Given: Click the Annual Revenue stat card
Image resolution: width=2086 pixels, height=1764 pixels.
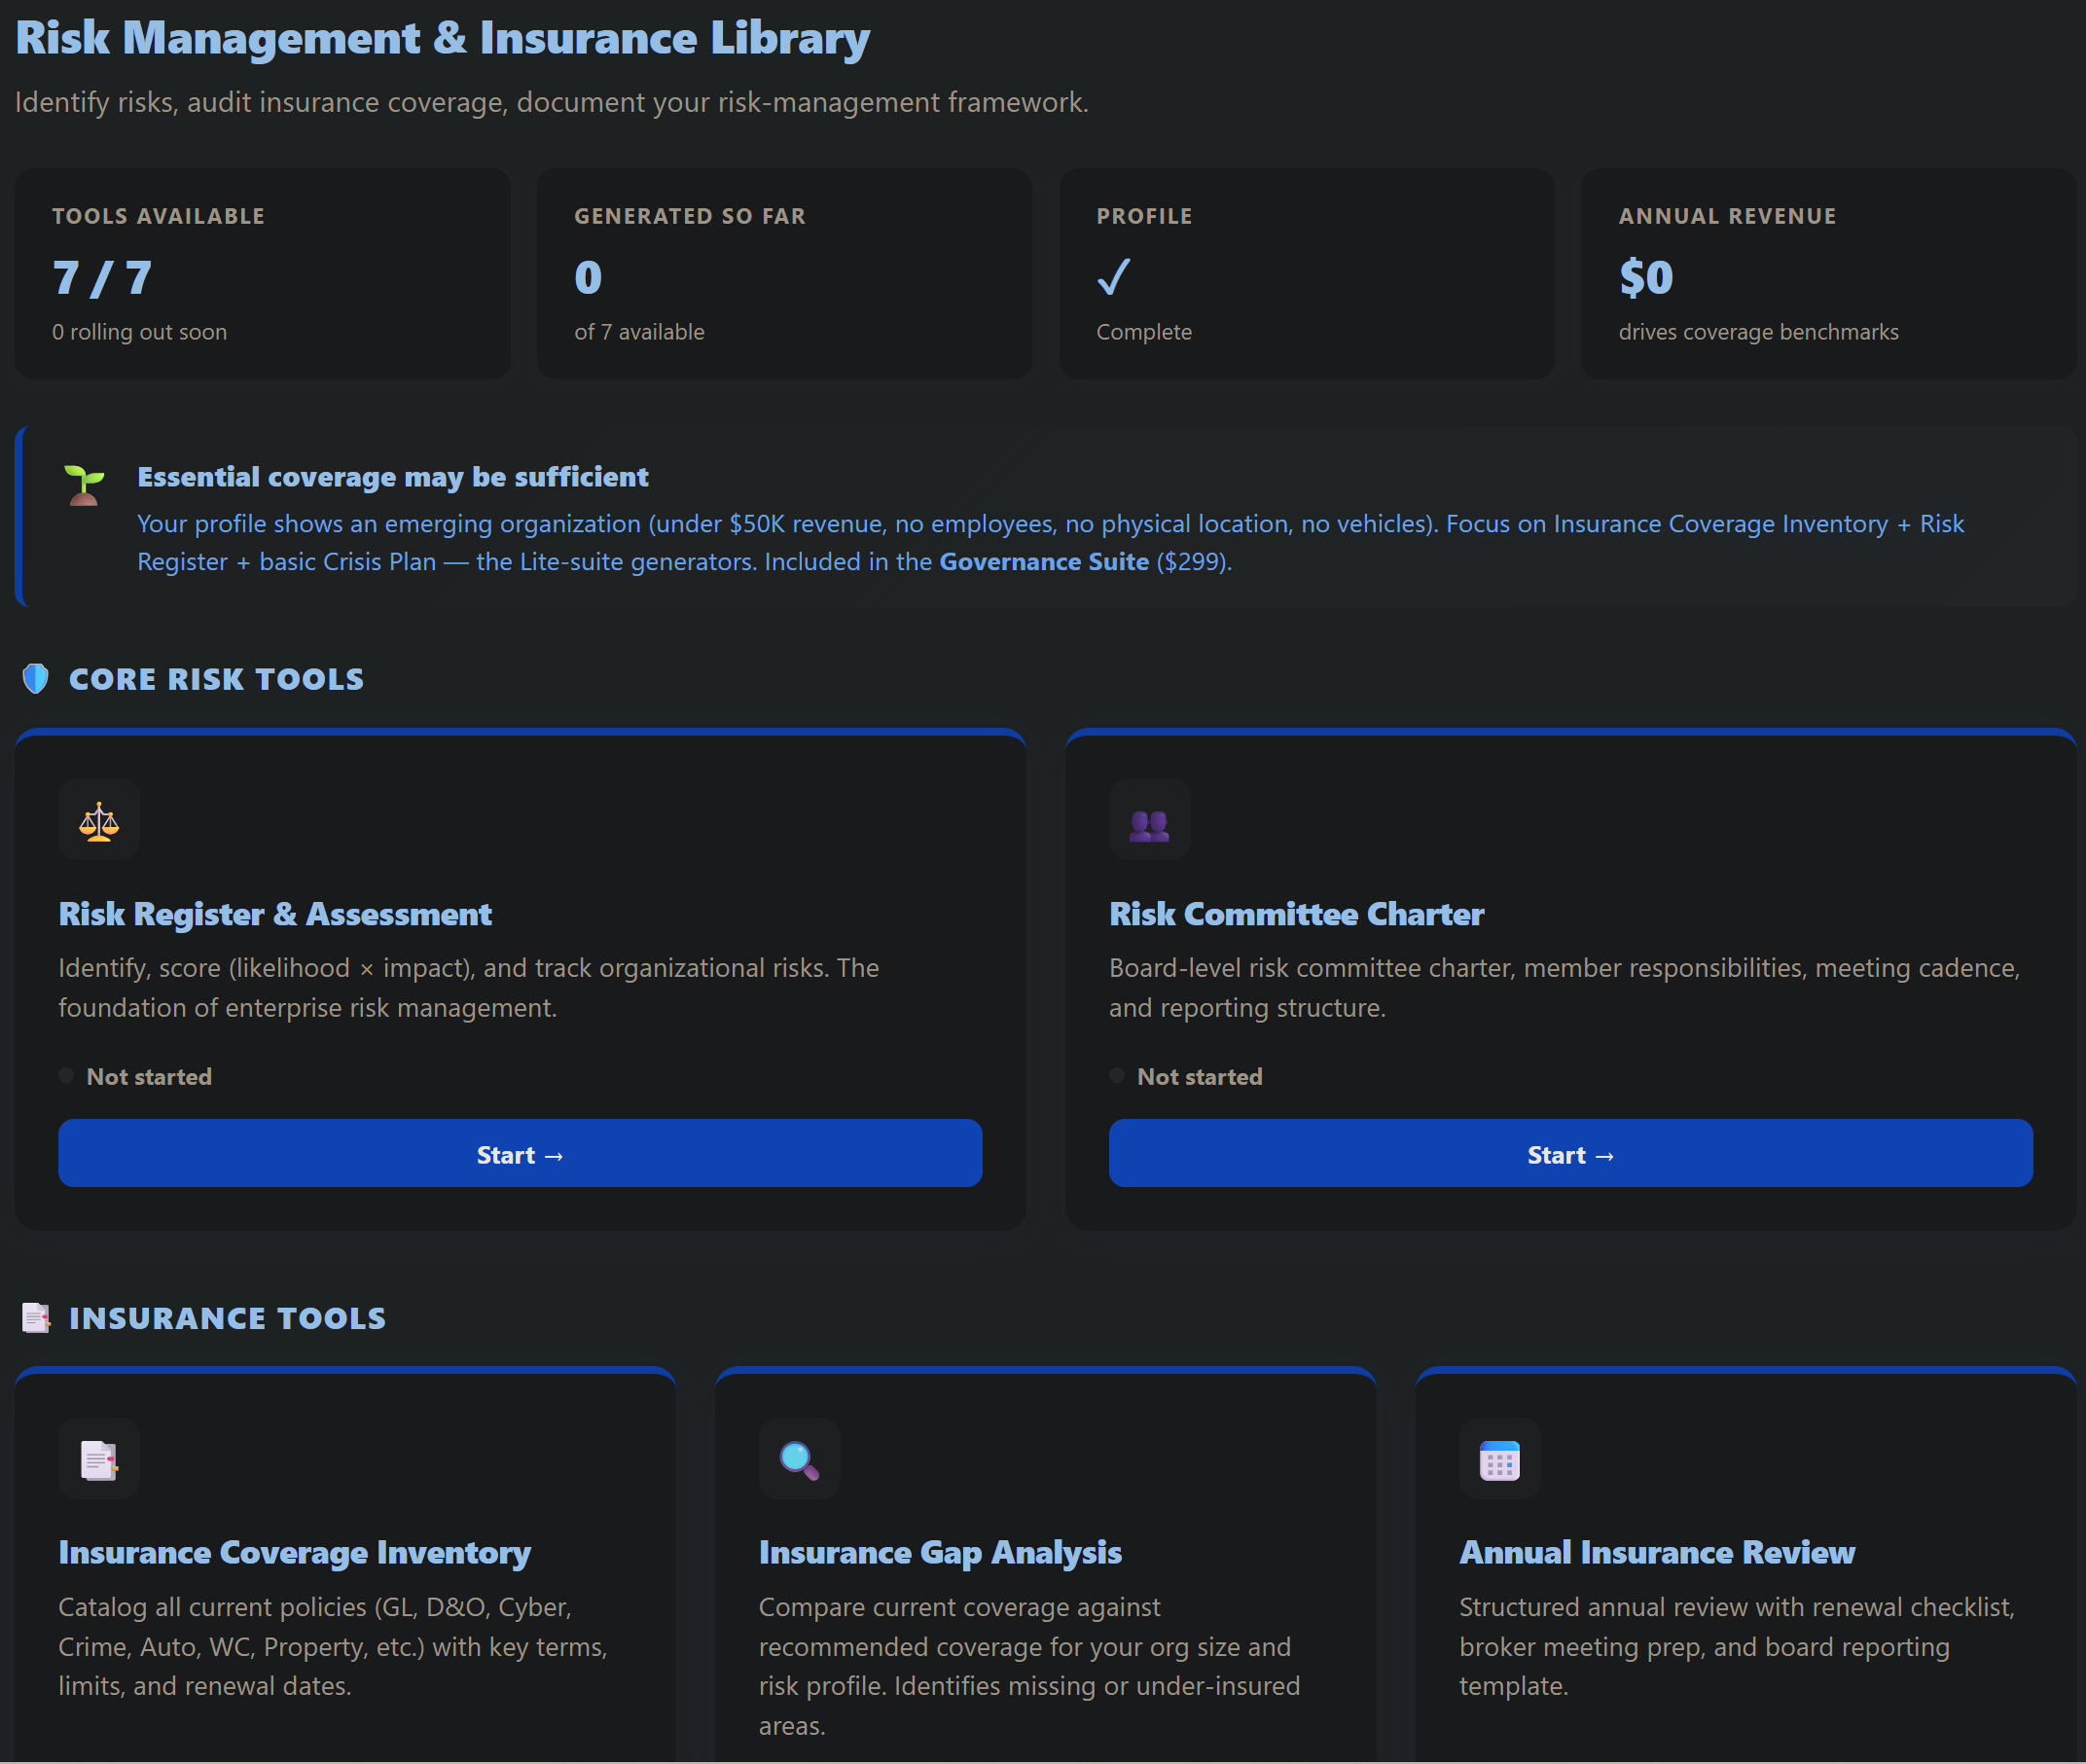Looking at the screenshot, I should coord(1828,274).
